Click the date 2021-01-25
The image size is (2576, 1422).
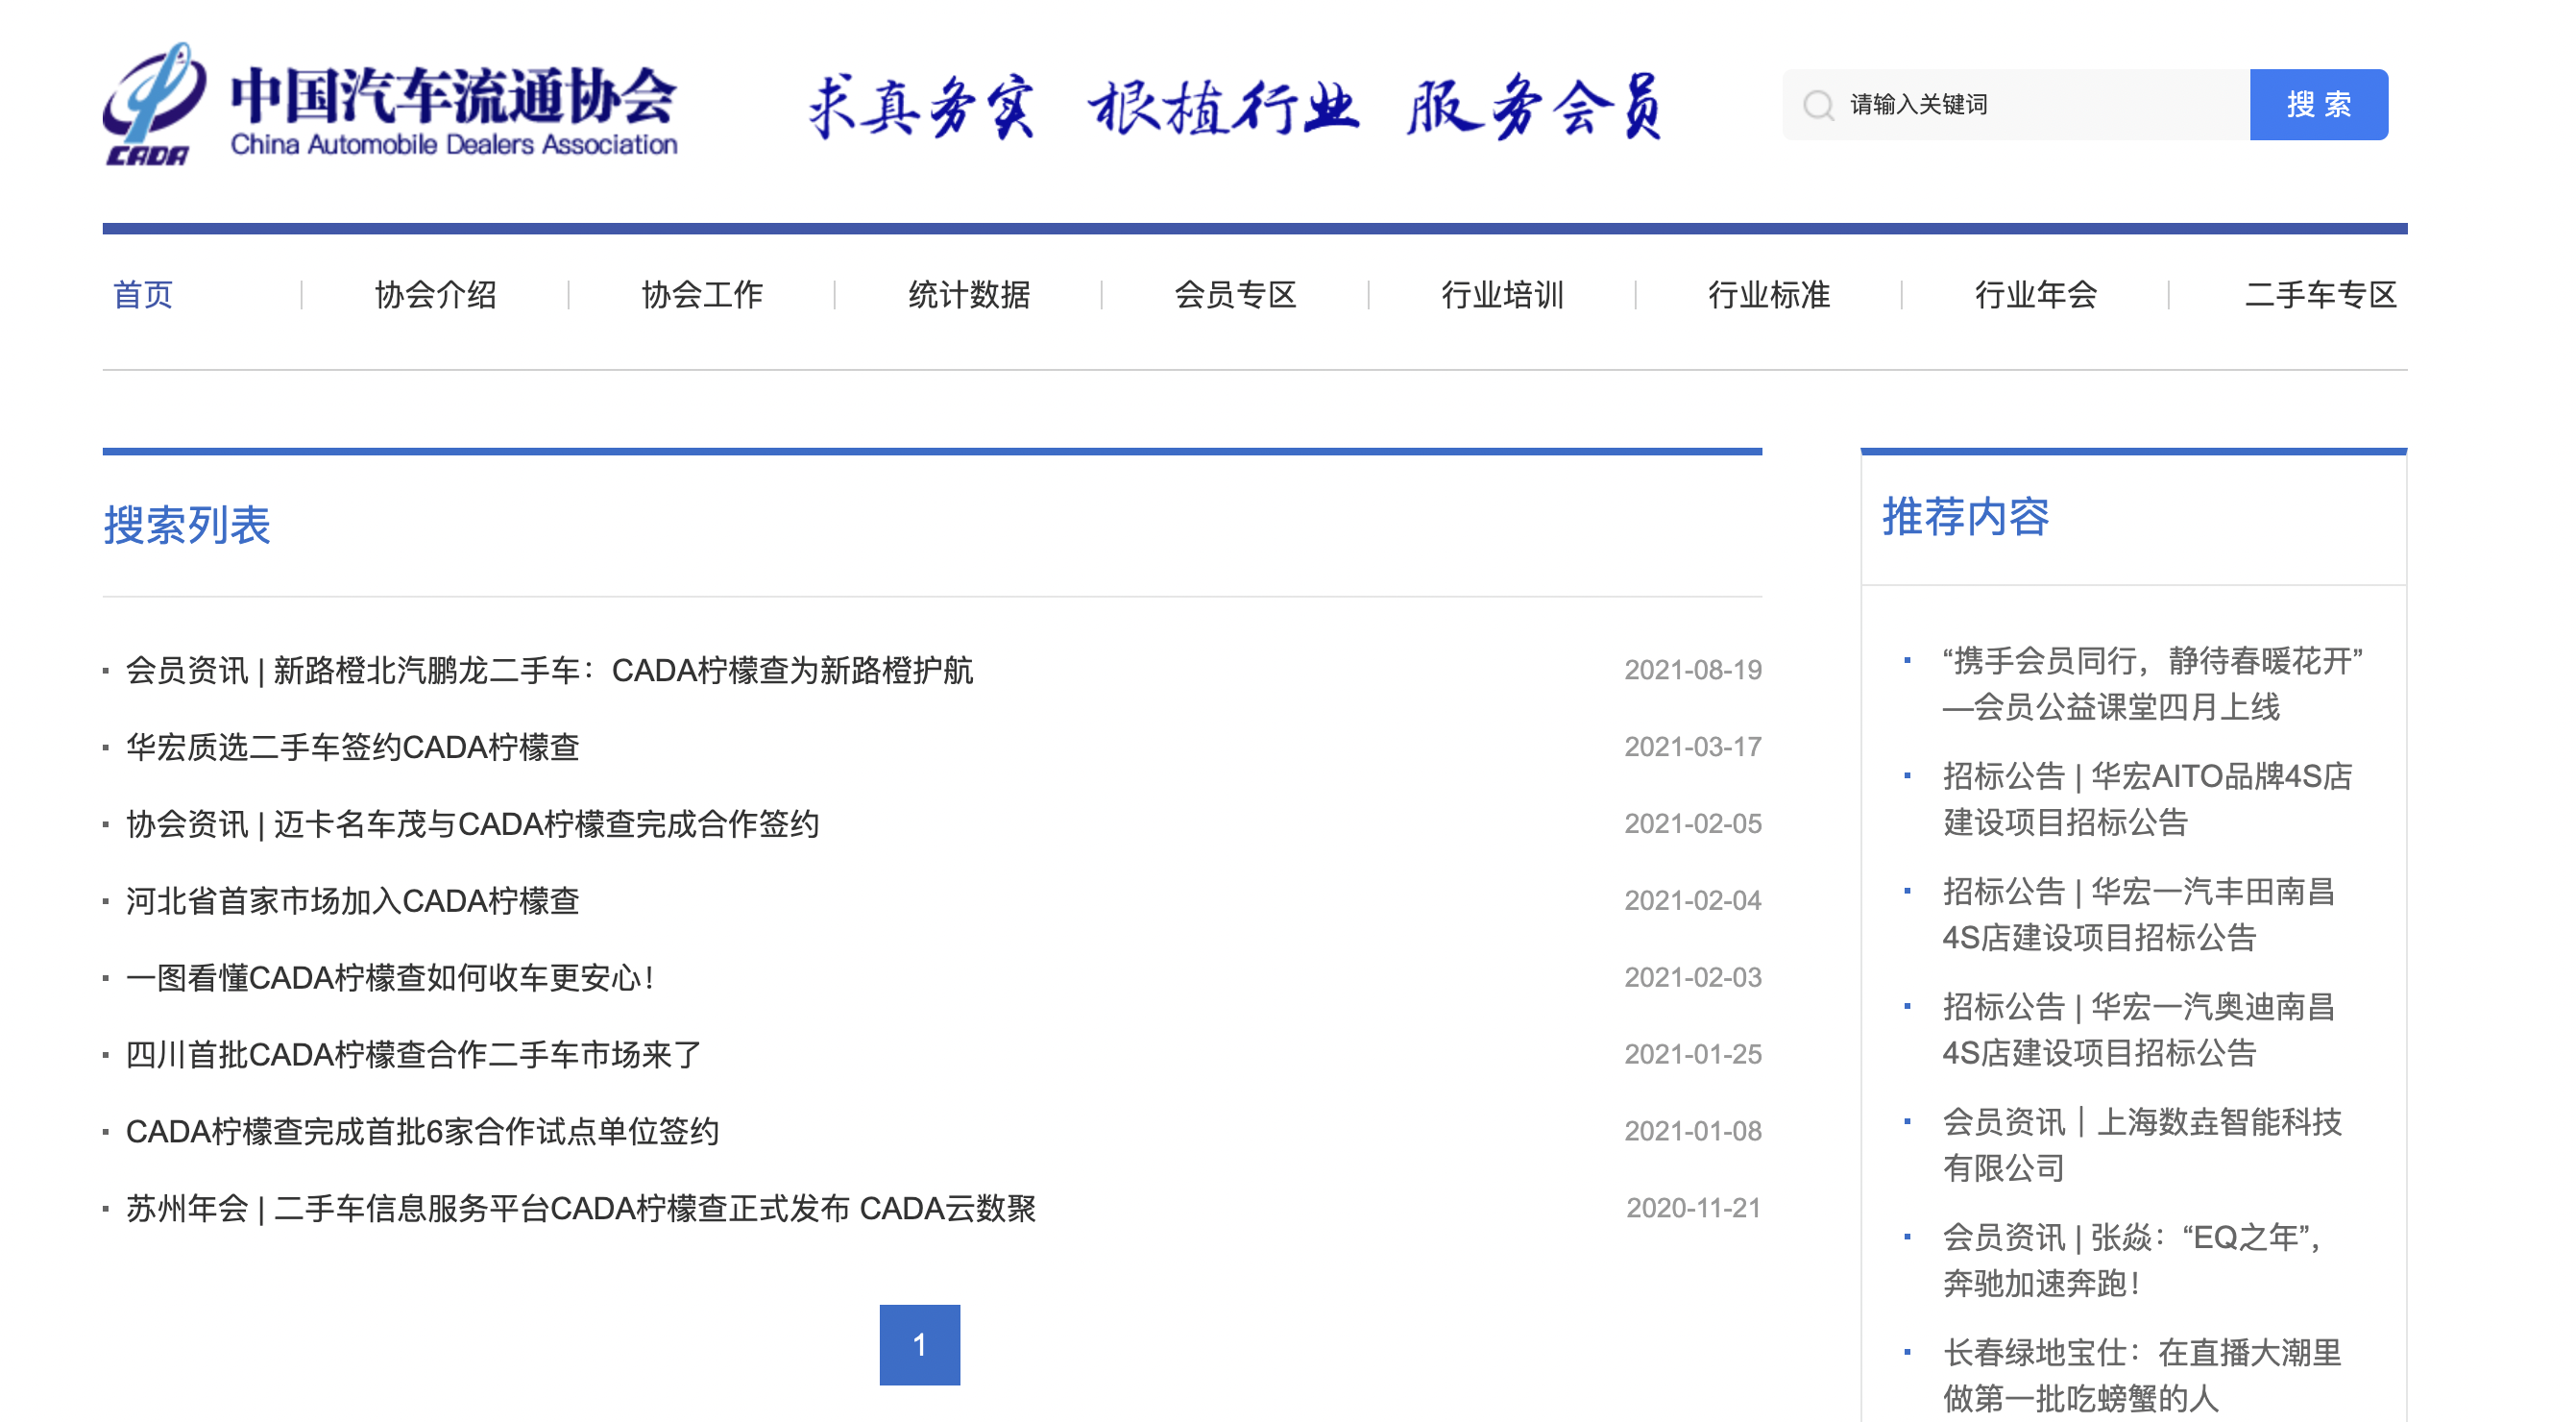click(x=1692, y=1055)
